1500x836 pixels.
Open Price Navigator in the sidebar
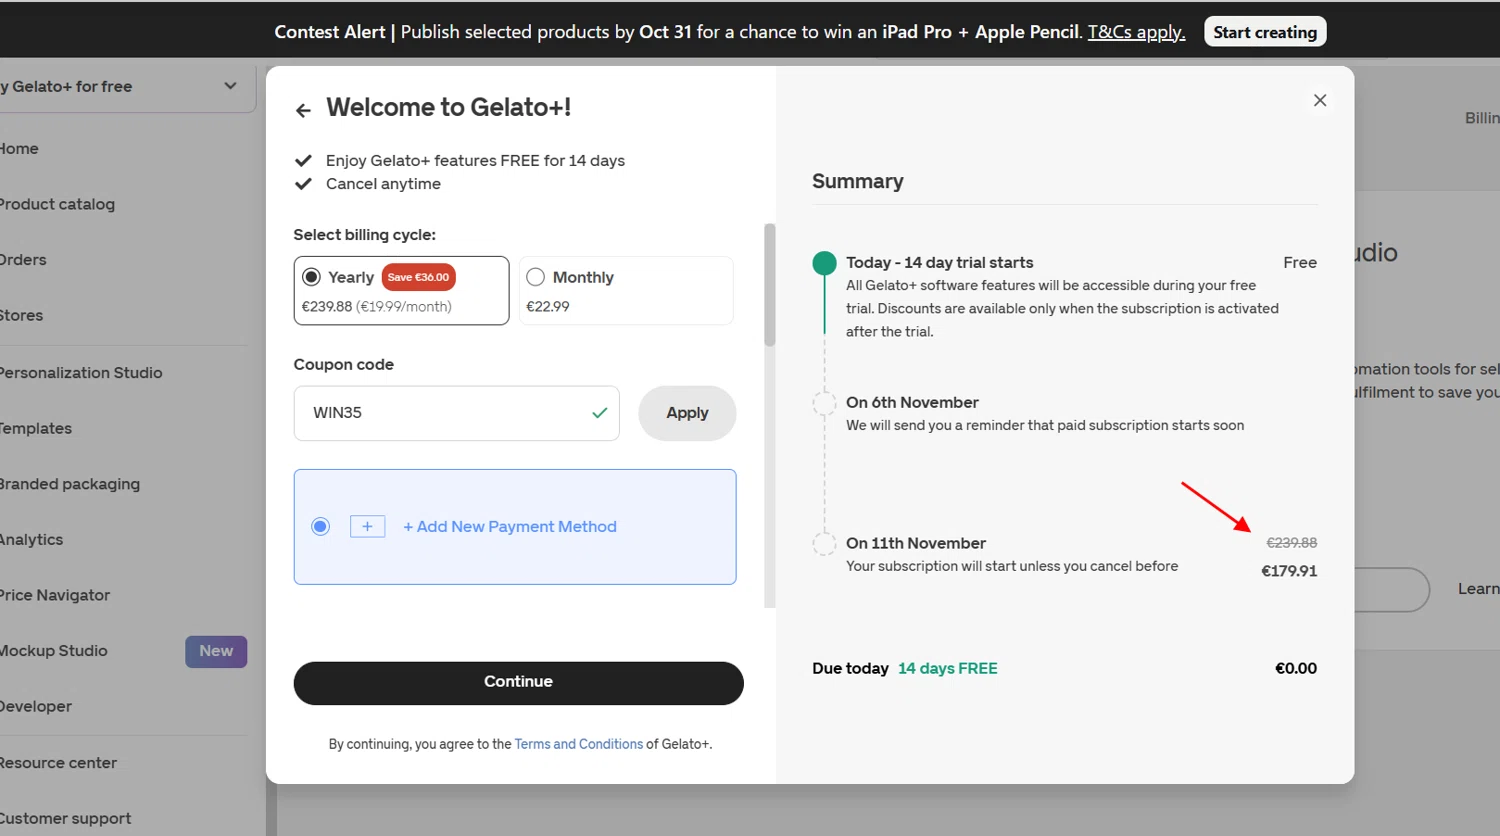(55, 595)
